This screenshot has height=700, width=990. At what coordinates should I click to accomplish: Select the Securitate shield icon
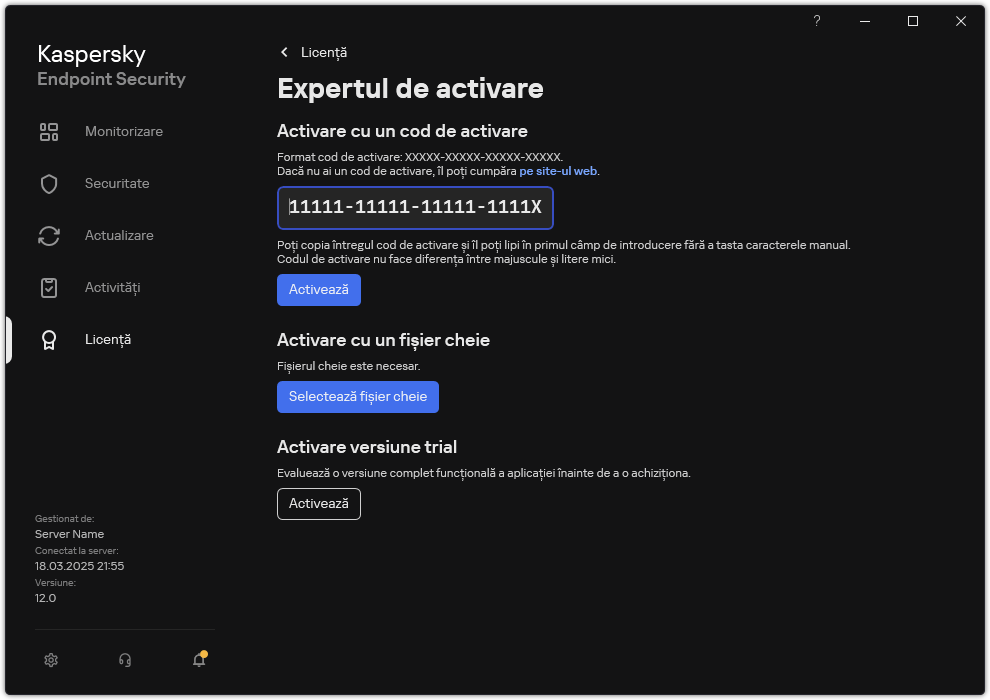(x=49, y=183)
